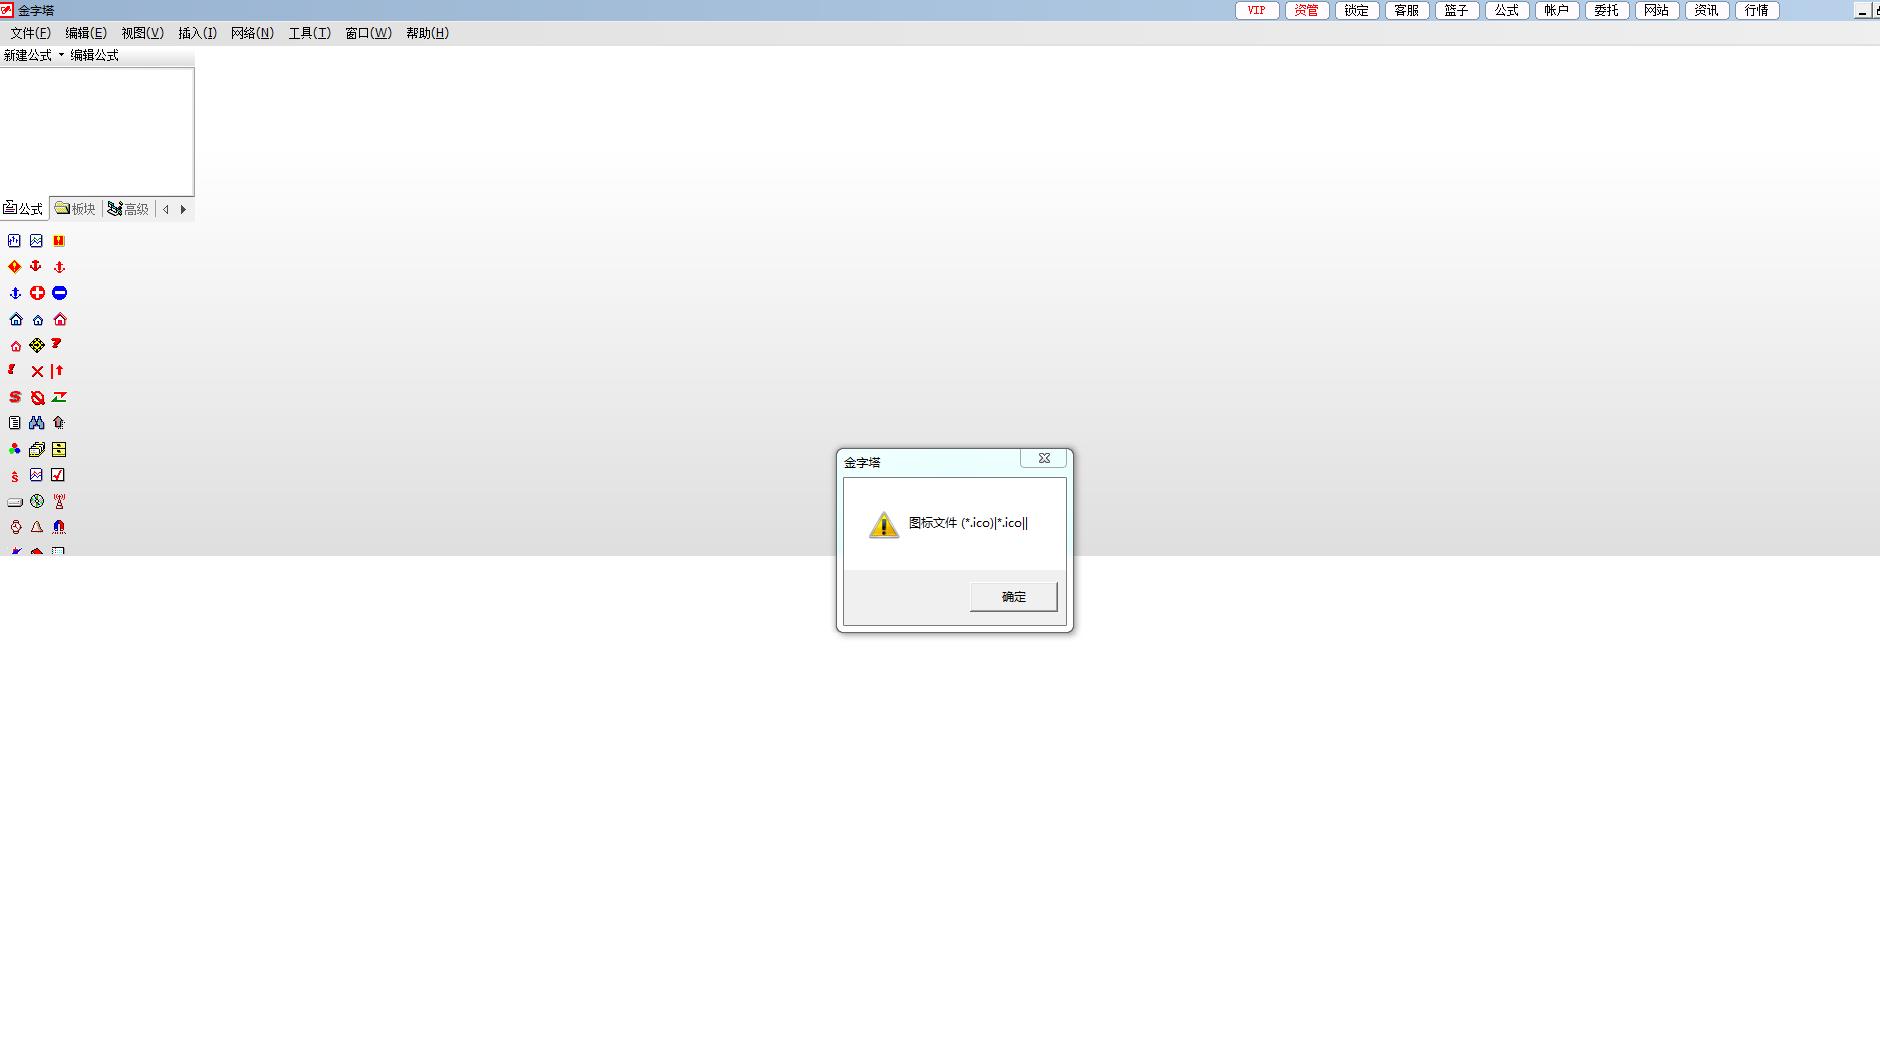Pick the cone triangle icon
Viewport: 1880px width, 1052px height.
(37, 527)
